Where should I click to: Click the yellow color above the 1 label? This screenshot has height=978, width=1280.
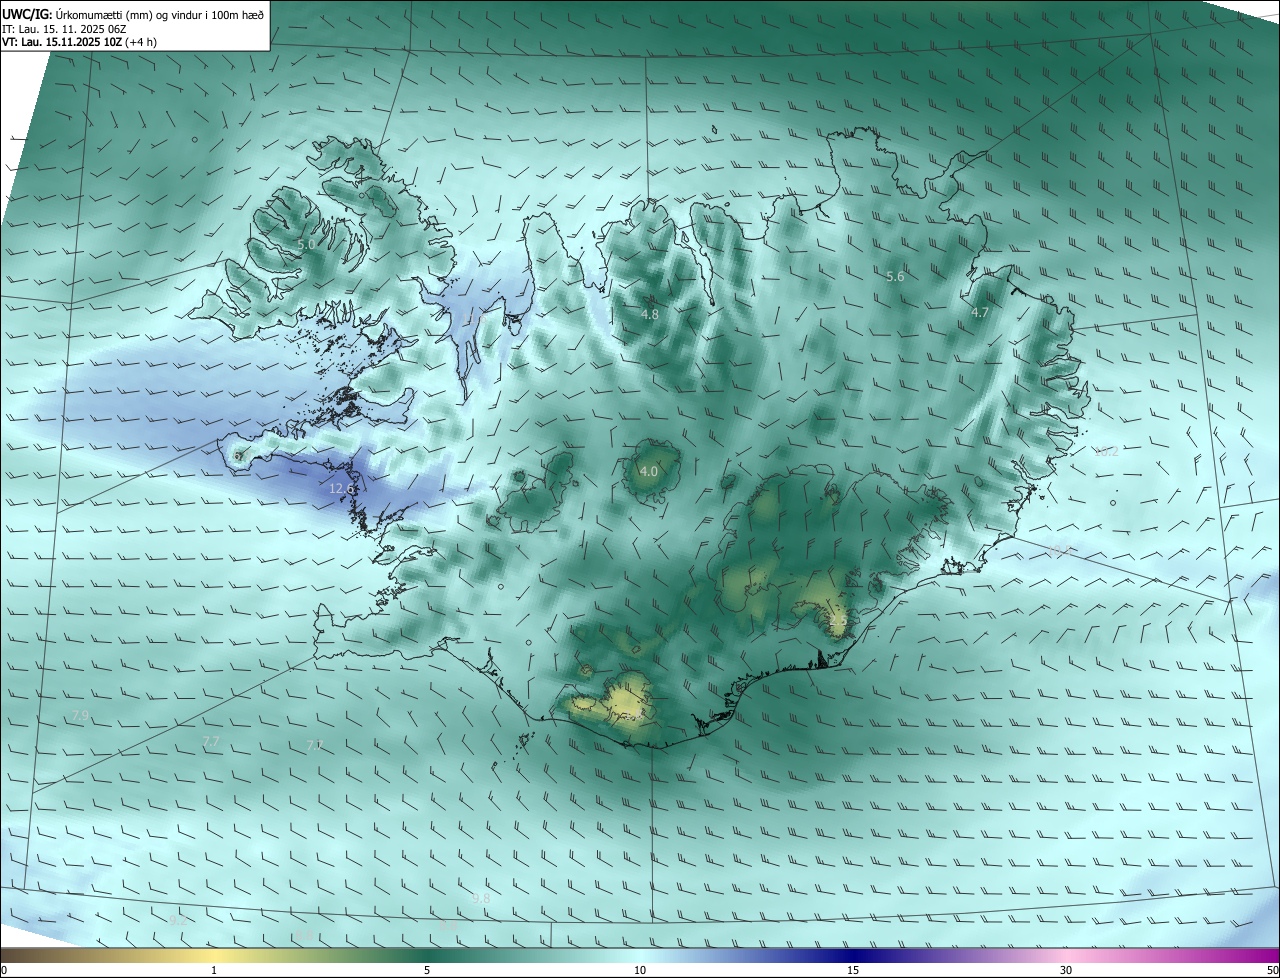click(214, 956)
